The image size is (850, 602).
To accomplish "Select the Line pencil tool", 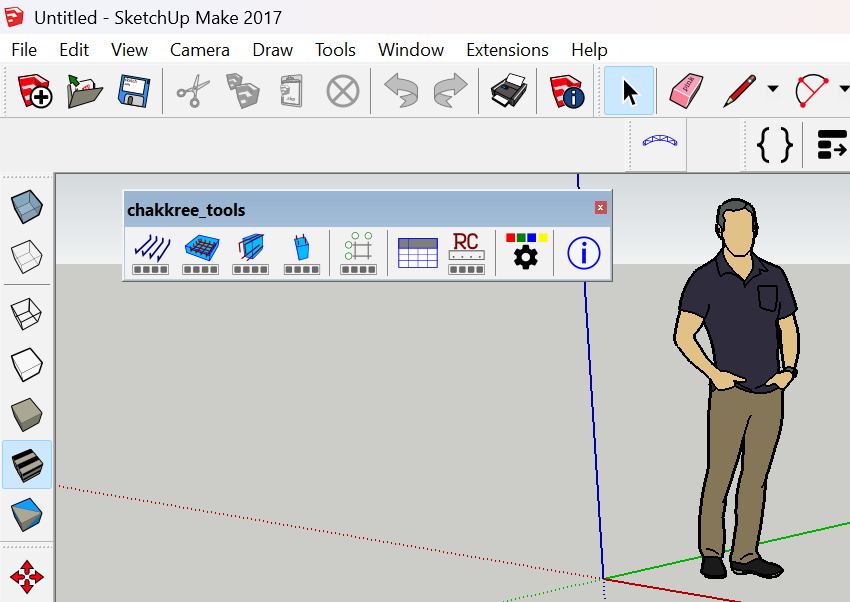I will click(739, 90).
